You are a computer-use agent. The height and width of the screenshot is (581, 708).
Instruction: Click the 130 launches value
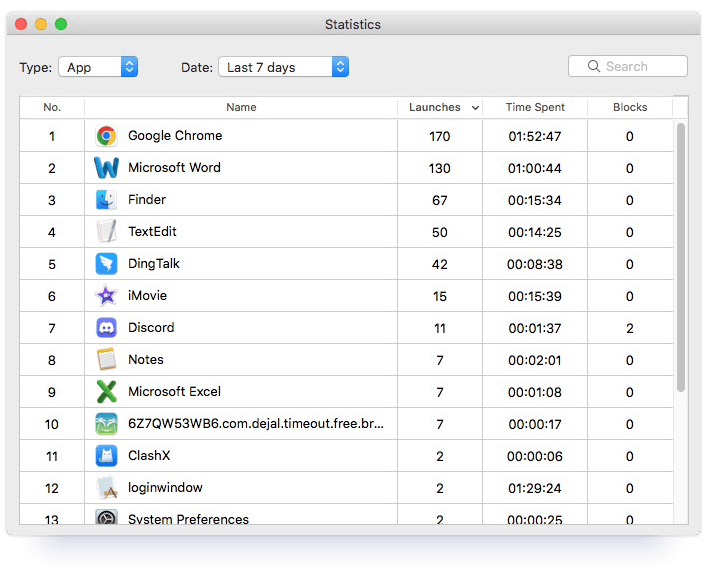tap(439, 168)
